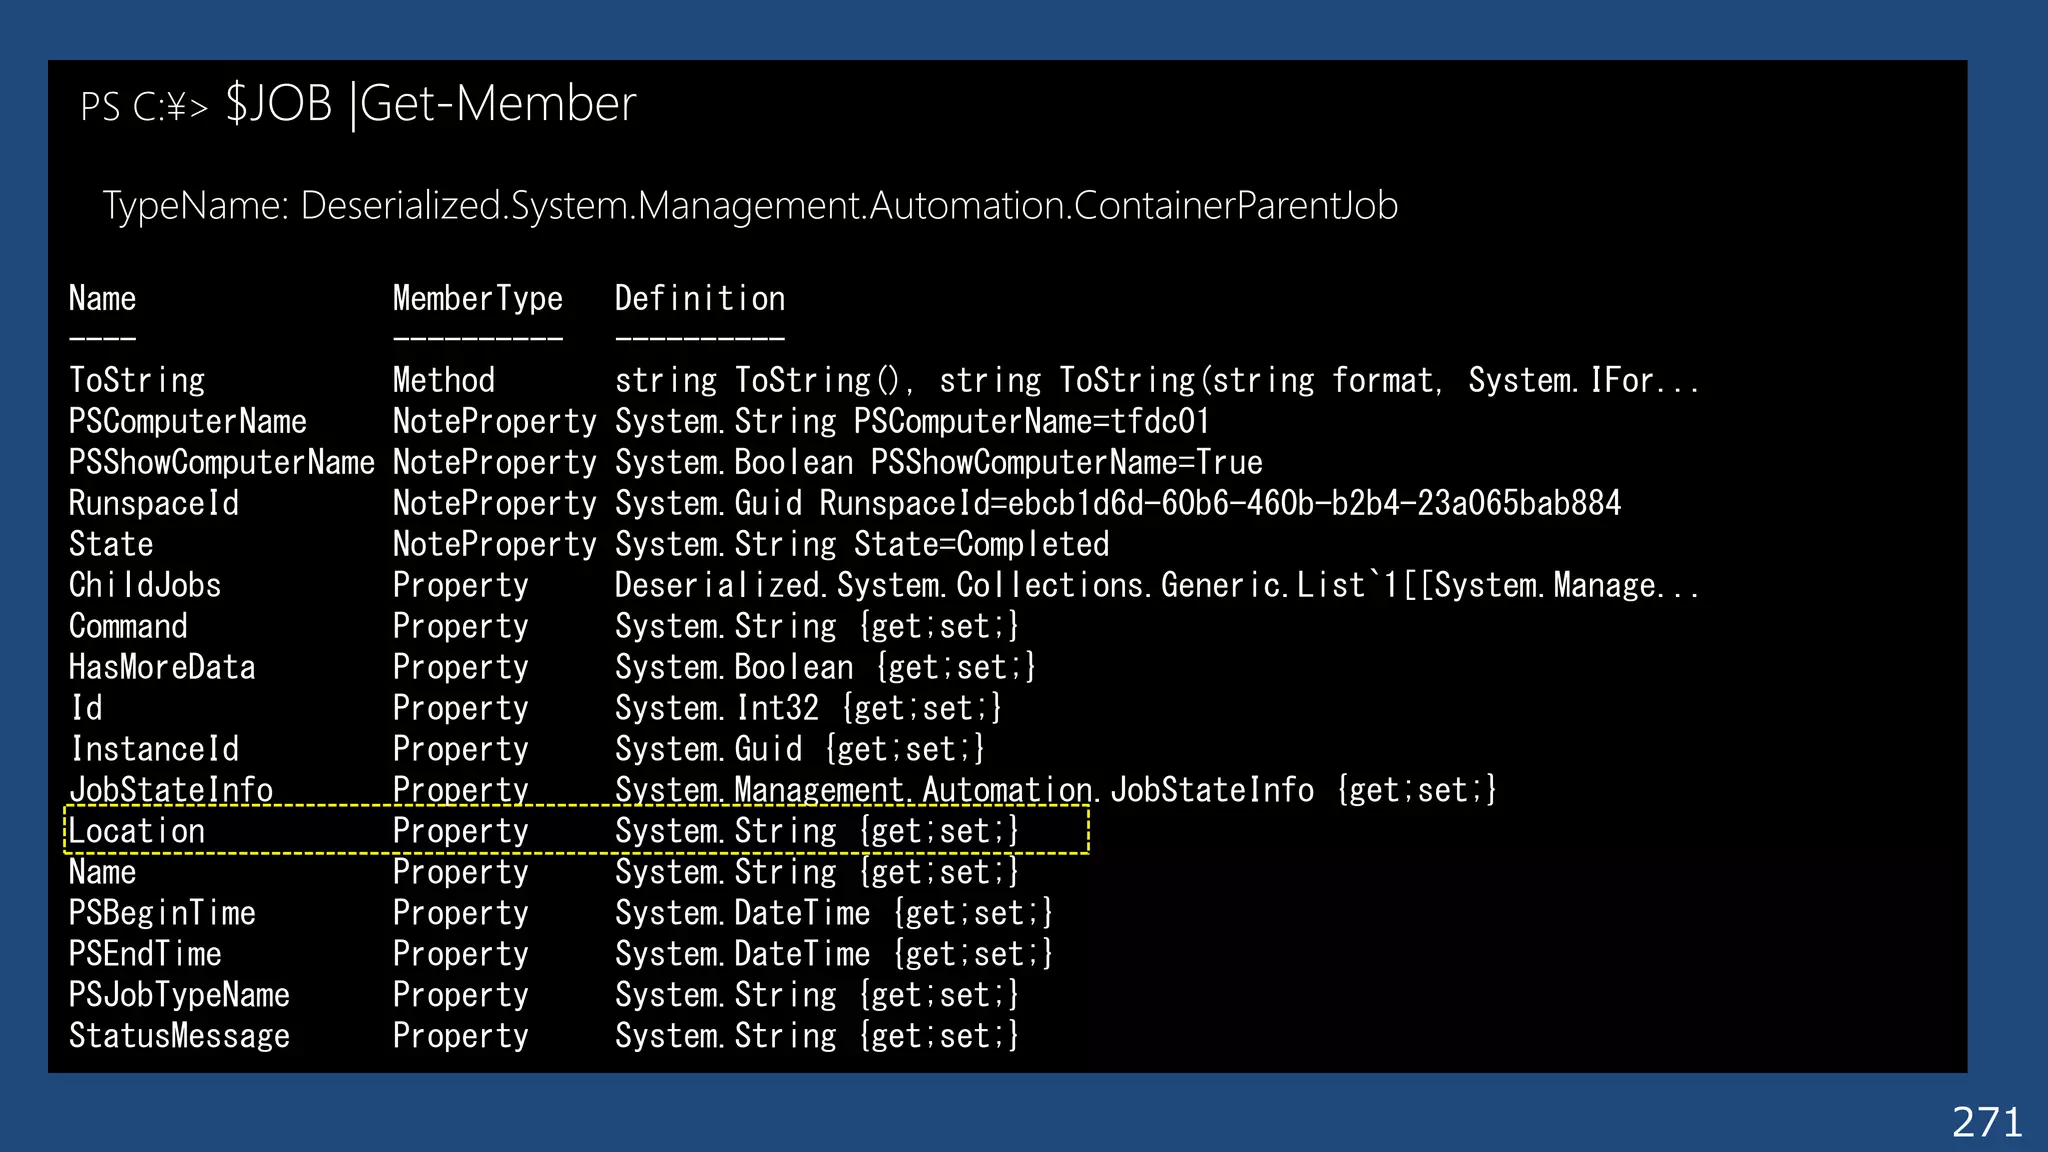Click the TypeName line of the output
The image size is (2048, 1152).
tap(750, 206)
